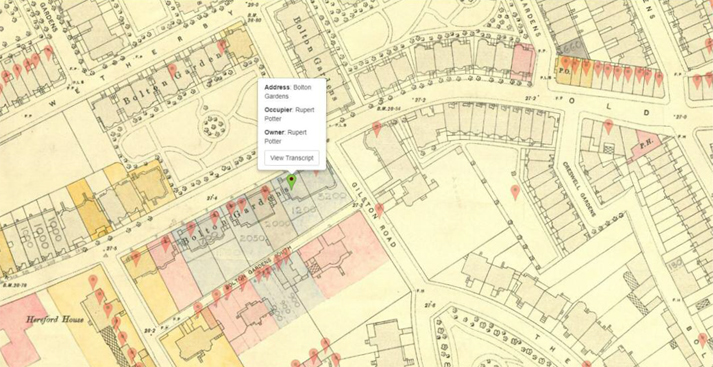This screenshot has height=367, width=713.
Task: Select the marker beside the Gilston Road label
Action: [x=379, y=210]
